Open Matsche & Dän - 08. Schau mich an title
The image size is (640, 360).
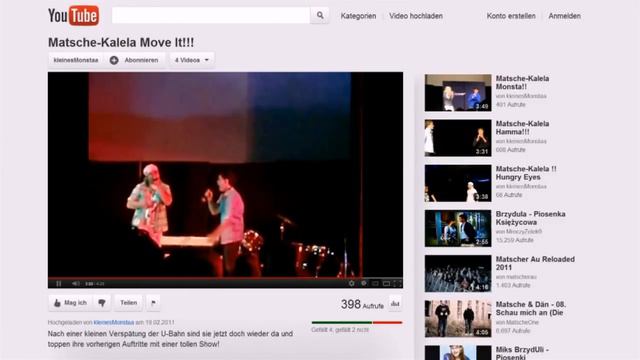(x=531, y=309)
